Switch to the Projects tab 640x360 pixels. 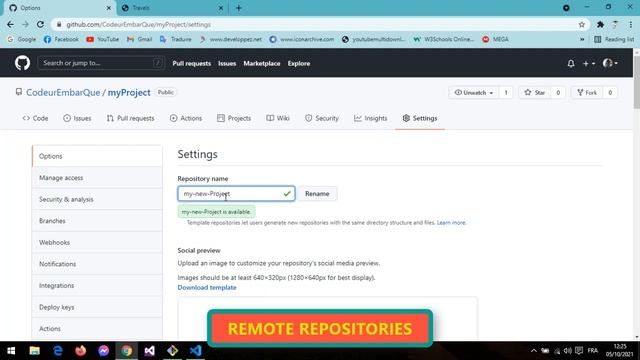tap(234, 118)
